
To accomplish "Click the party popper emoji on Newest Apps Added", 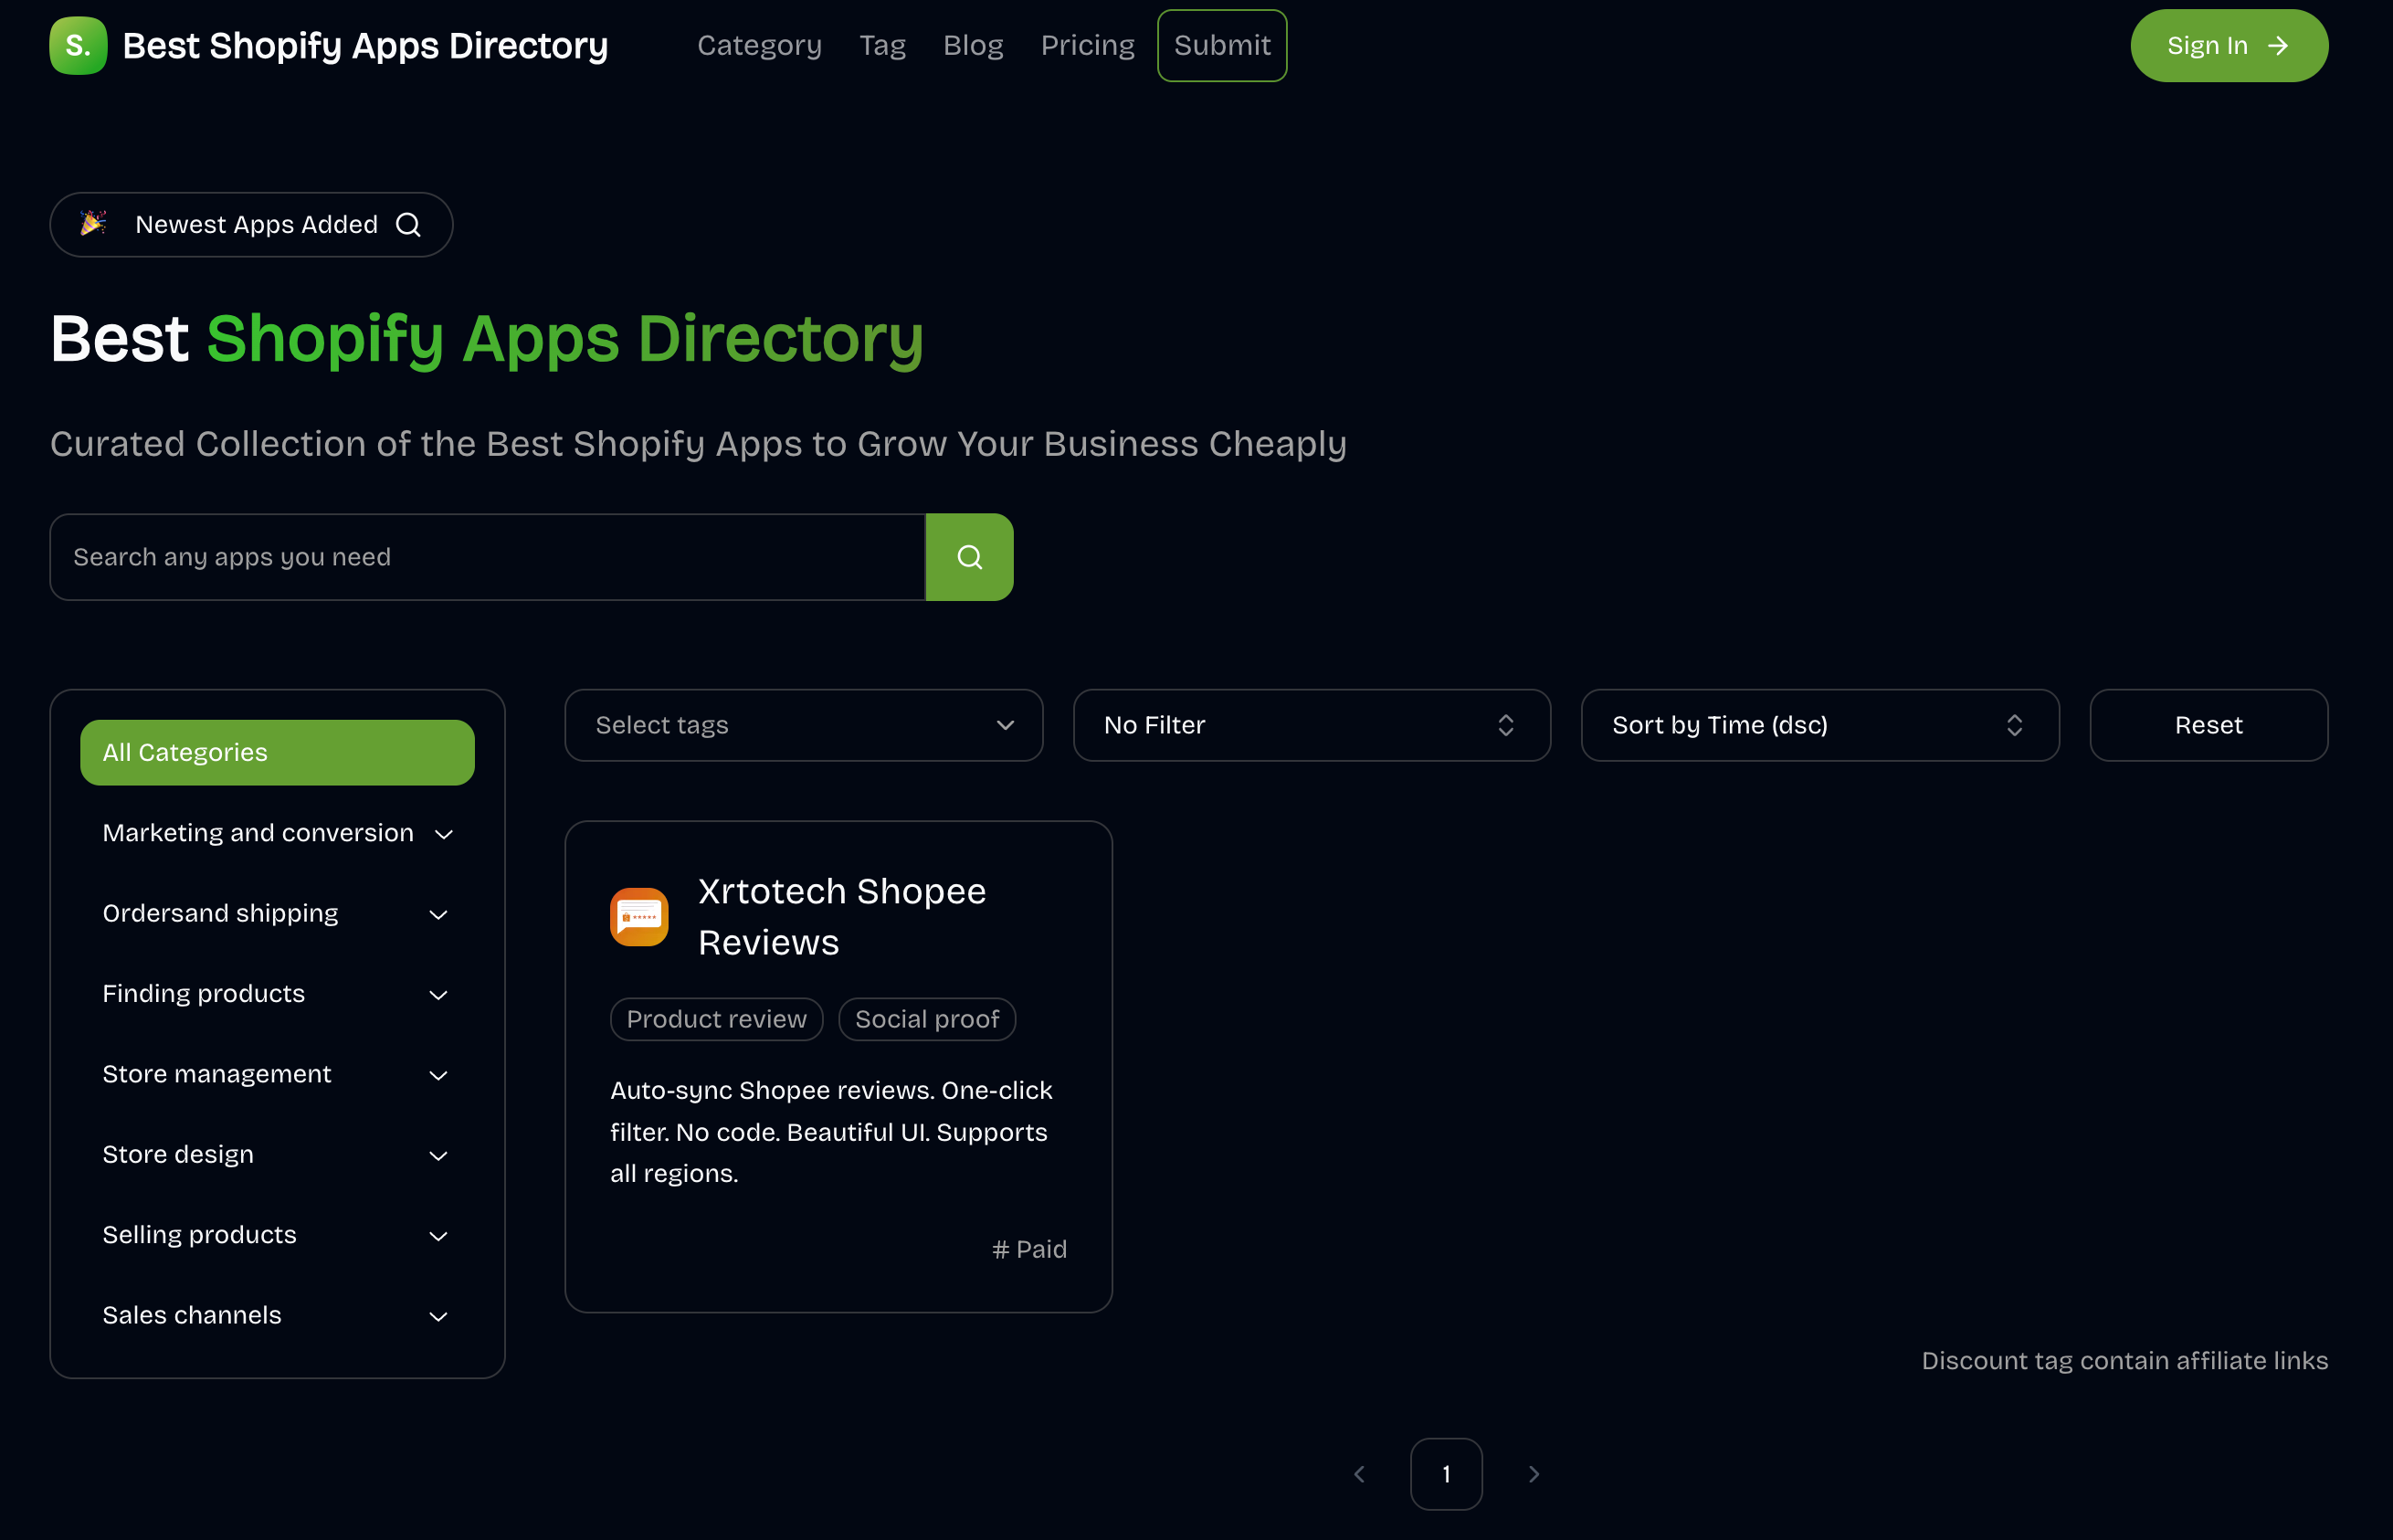I will (x=92, y=224).
